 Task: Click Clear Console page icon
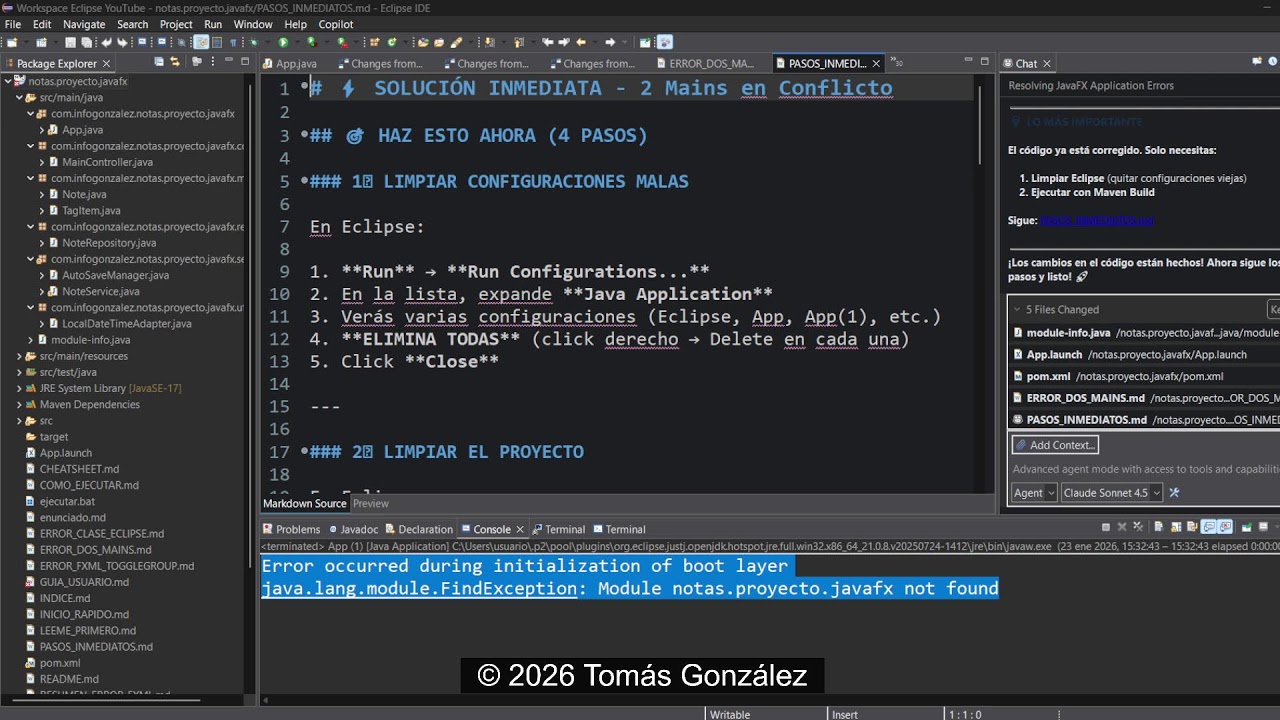[x=1159, y=527]
